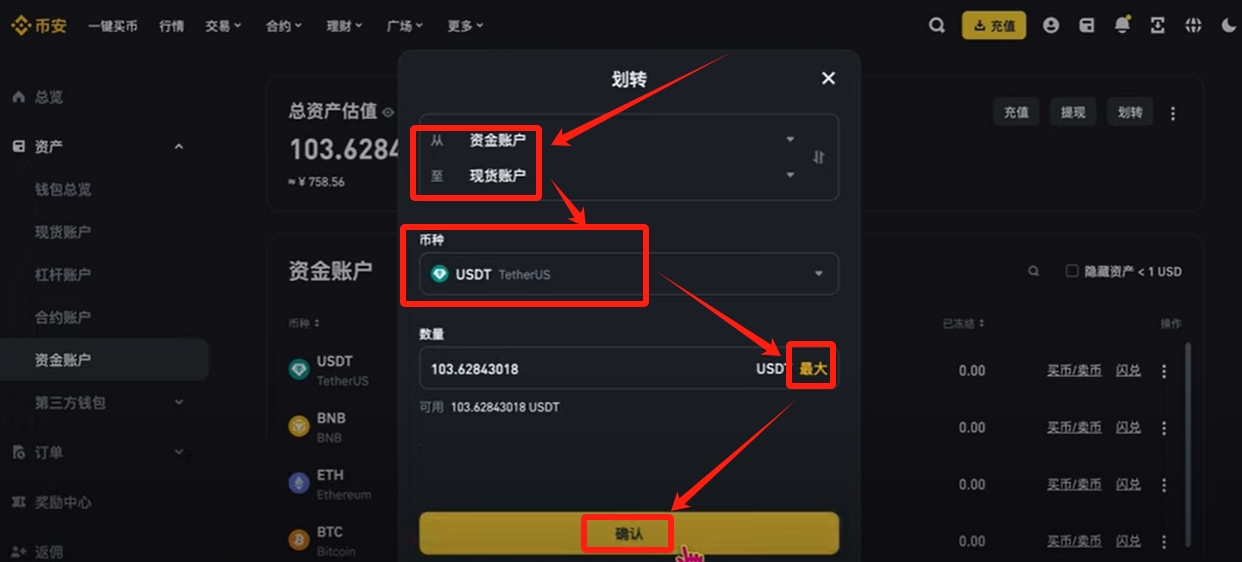Expand the from account dropdown arrow

point(790,140)
